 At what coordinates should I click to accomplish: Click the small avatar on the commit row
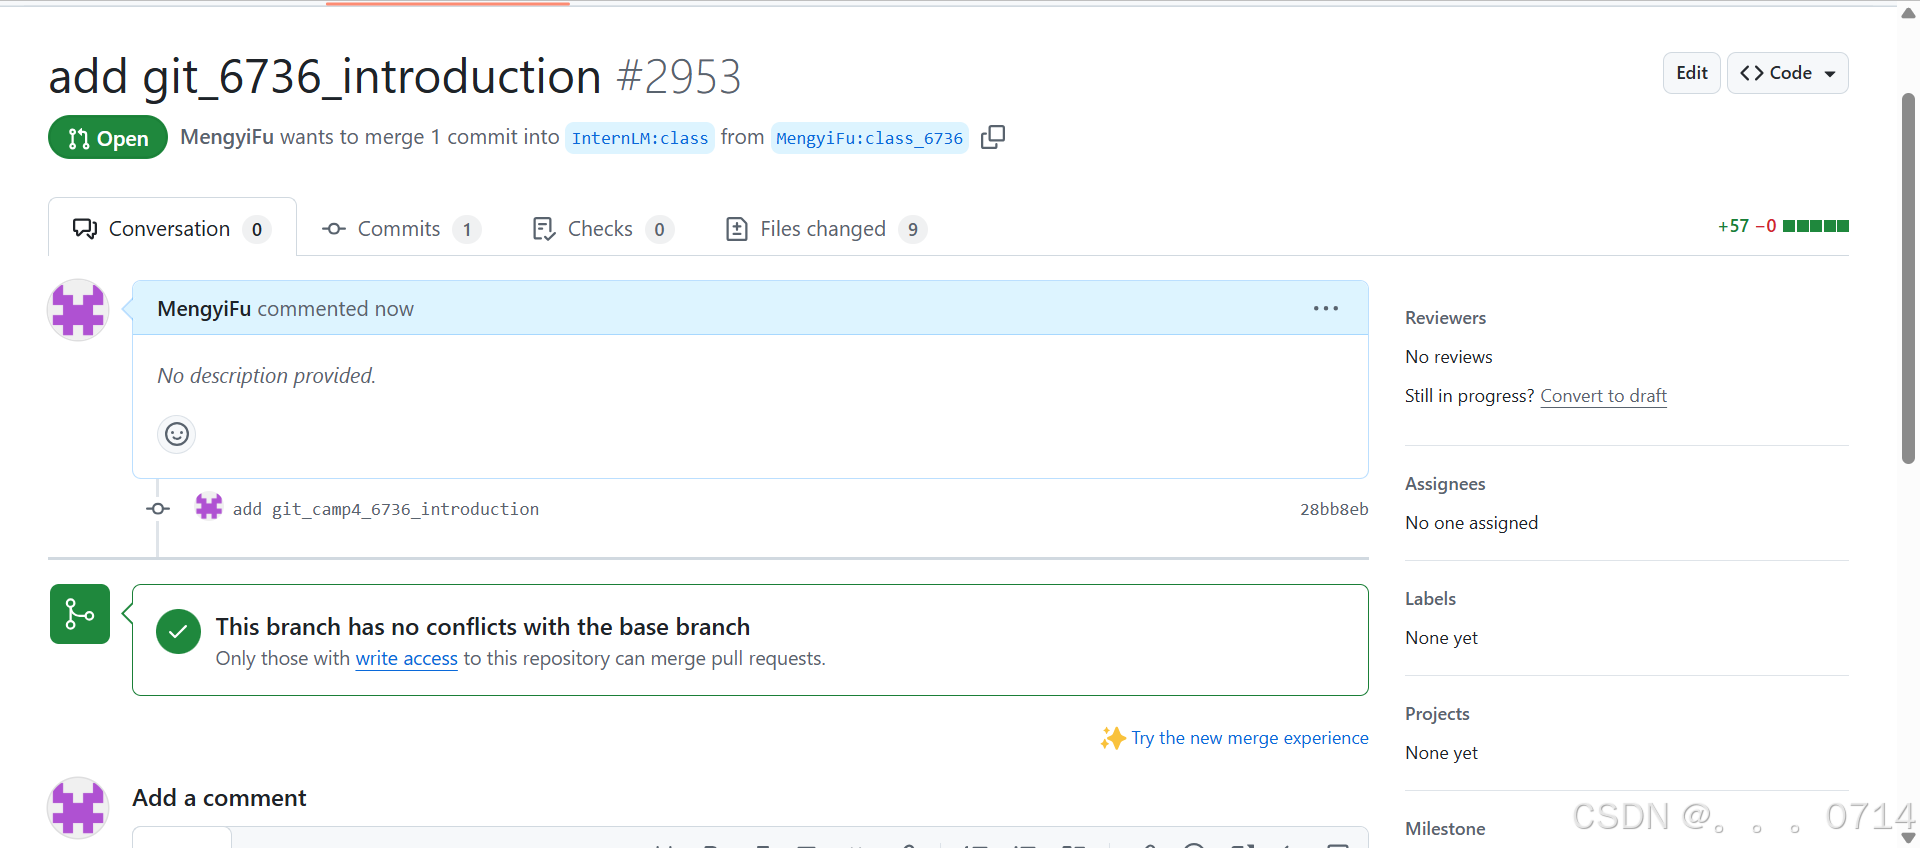209,507
